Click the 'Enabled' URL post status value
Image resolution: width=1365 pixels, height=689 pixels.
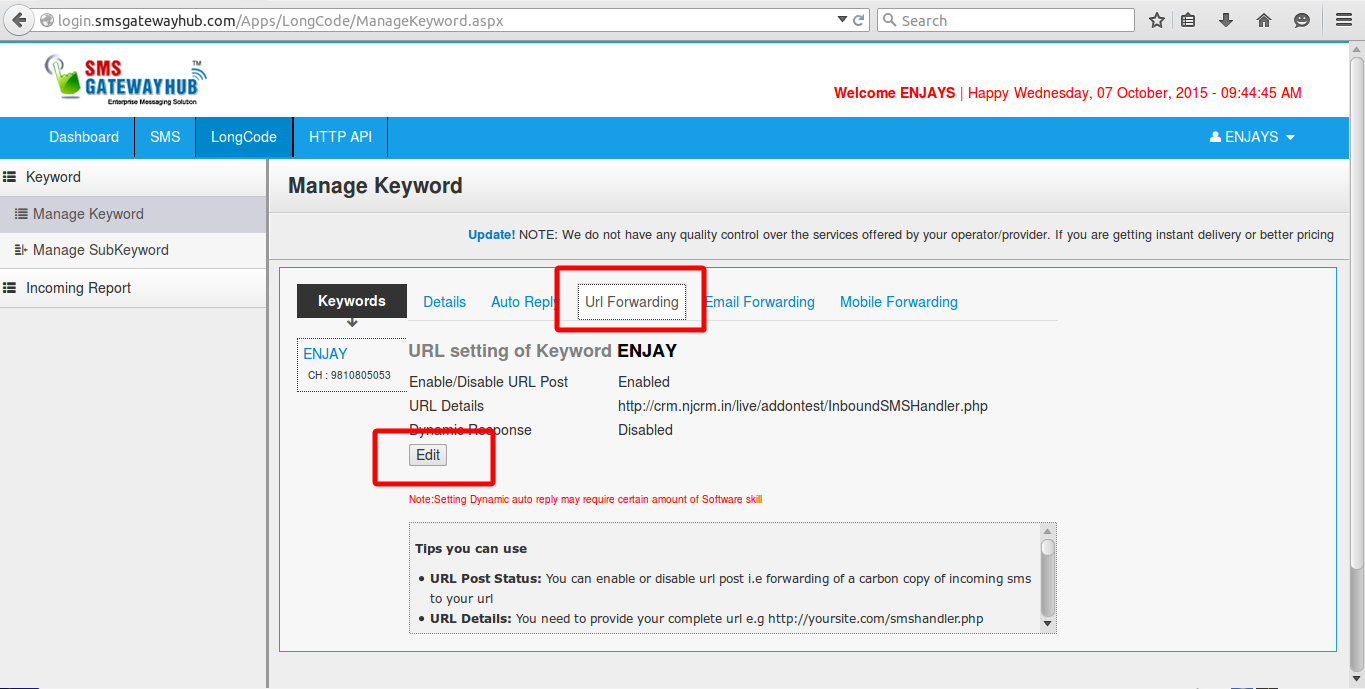pyautogui.click(x=644, y=382)
